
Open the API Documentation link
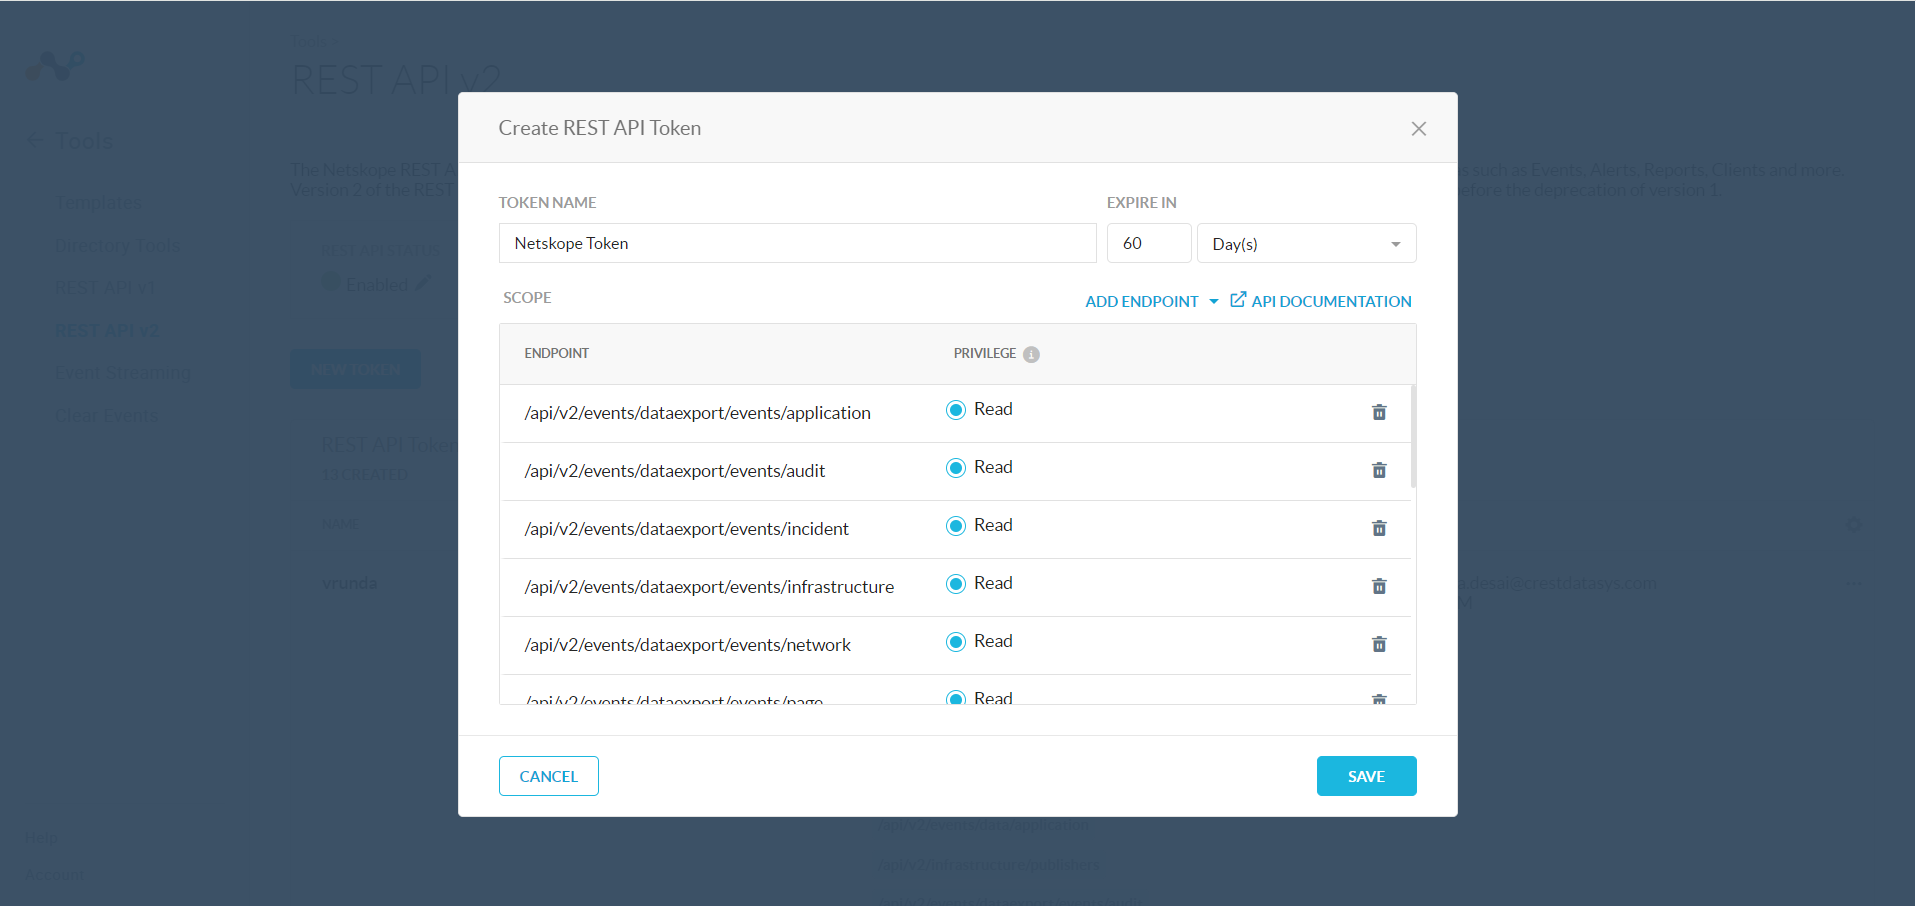tap(1331, 301)
